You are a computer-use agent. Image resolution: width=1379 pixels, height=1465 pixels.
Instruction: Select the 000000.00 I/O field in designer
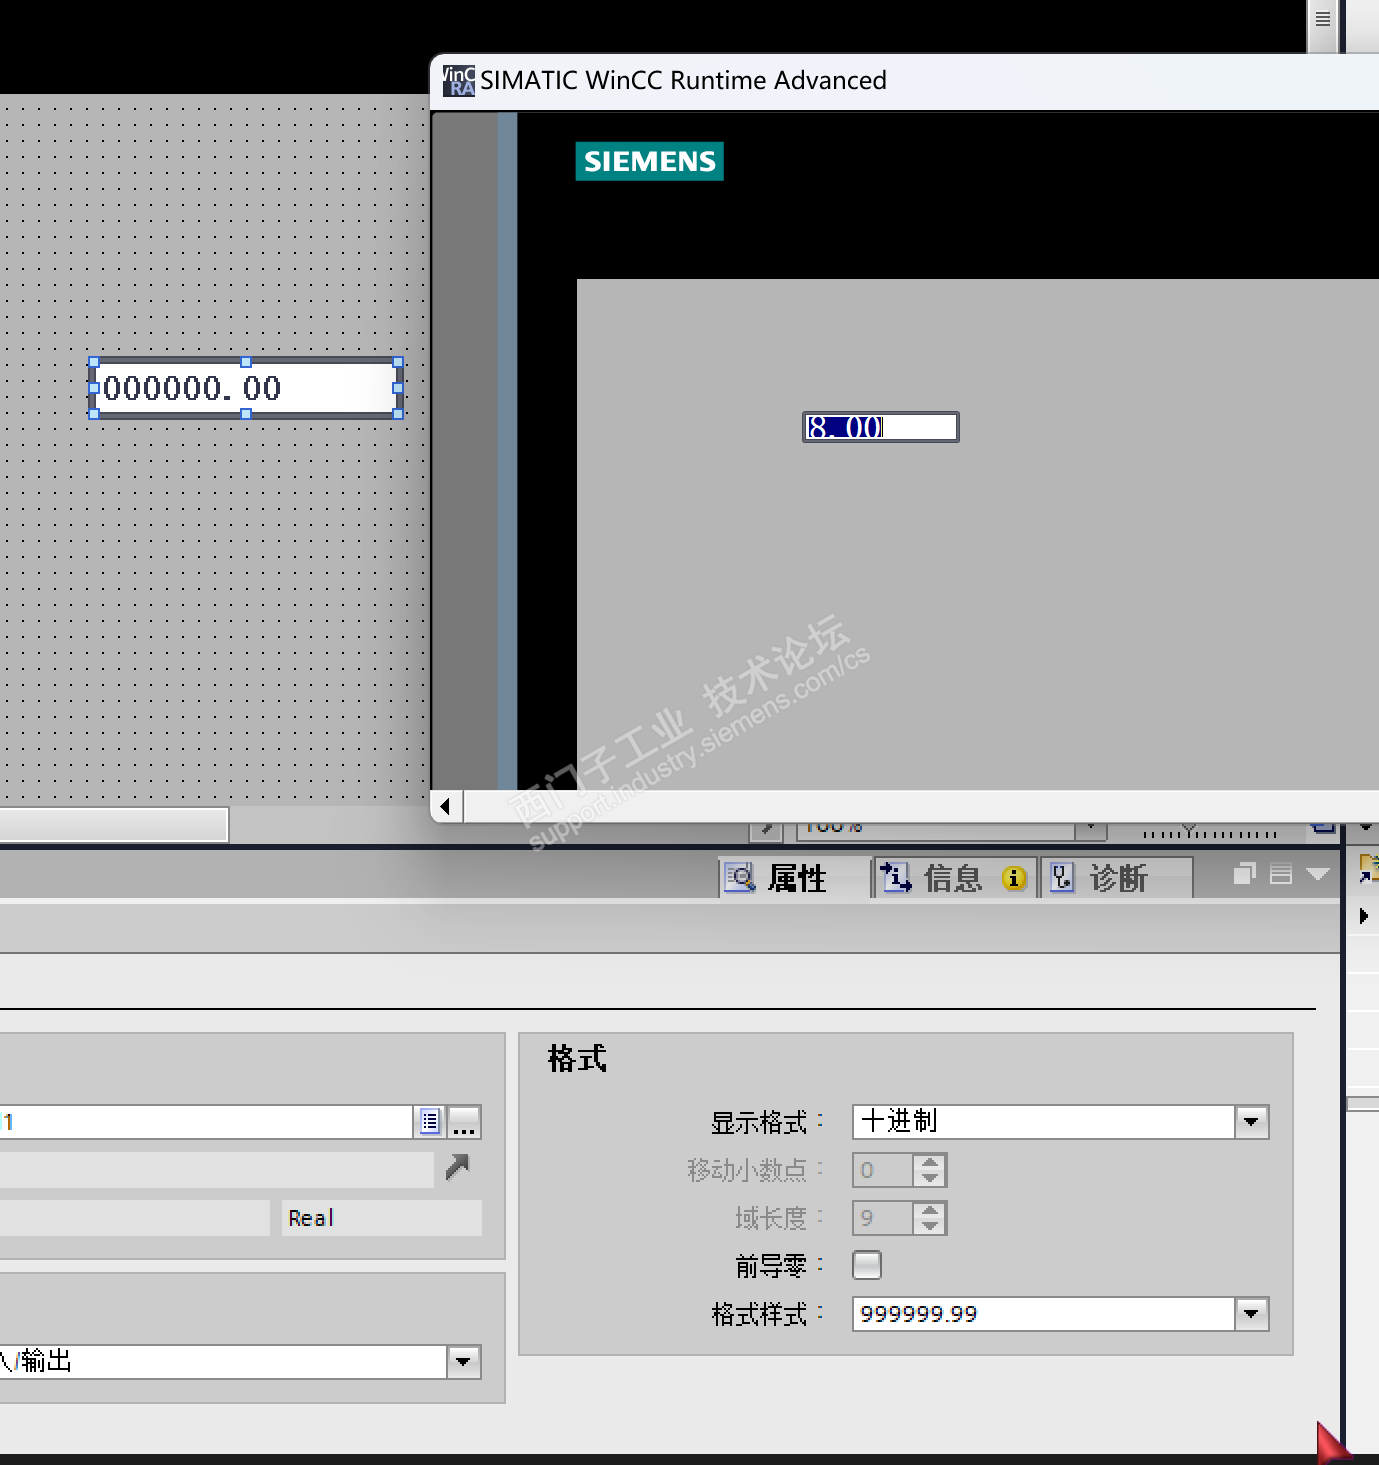[x=246, y=388]
